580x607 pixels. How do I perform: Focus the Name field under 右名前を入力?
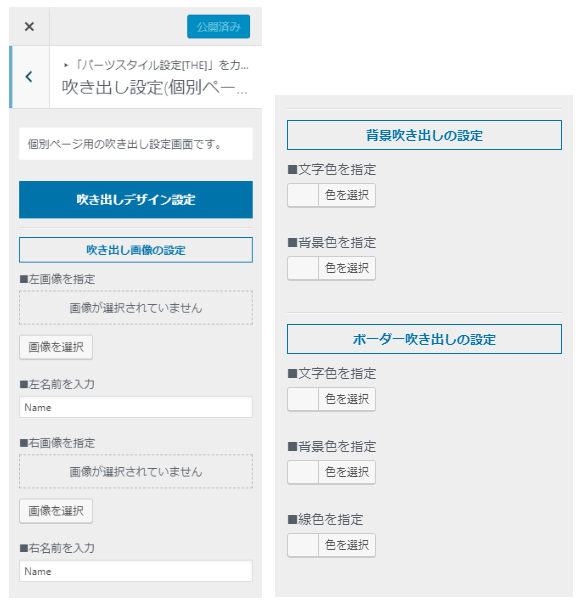pyautogui.click(x=136, y=571)
